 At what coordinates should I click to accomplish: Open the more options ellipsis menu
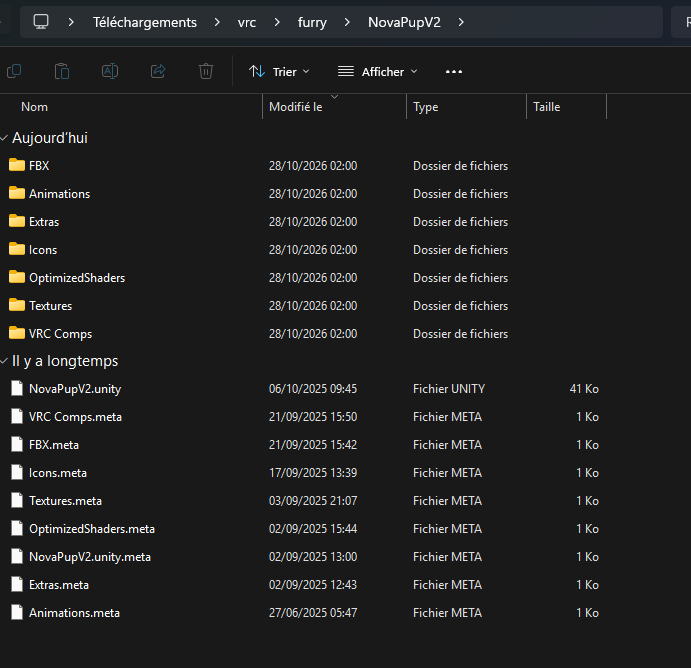(454, 72)
